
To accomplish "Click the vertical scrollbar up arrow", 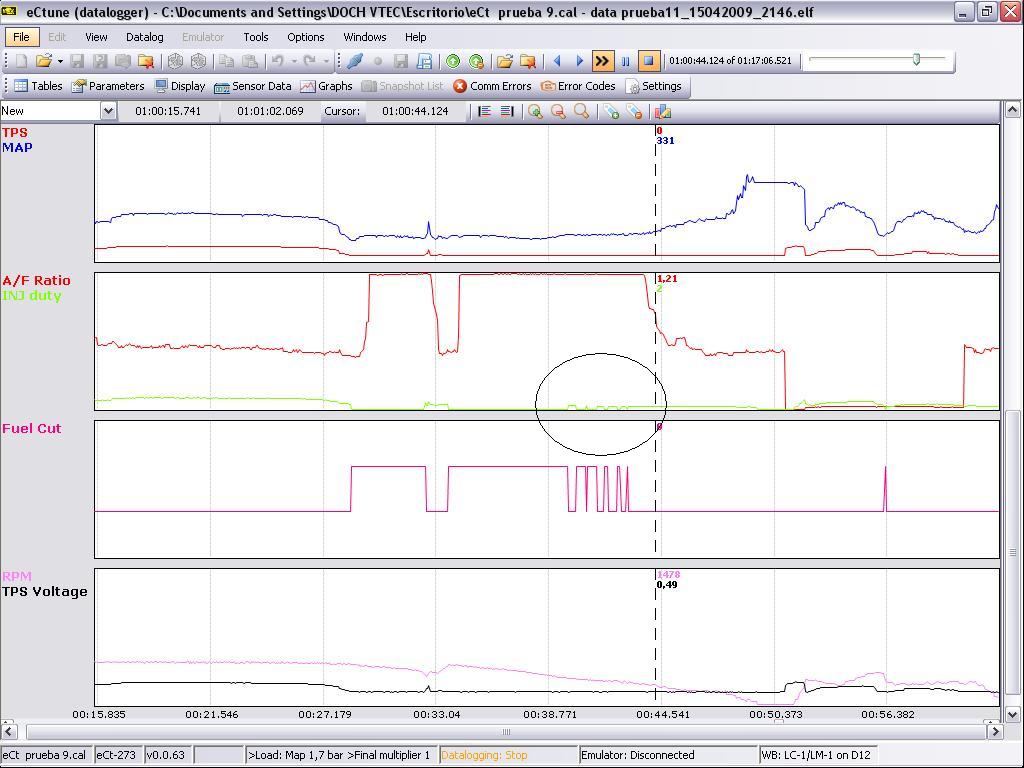I will coord(1012,110).
